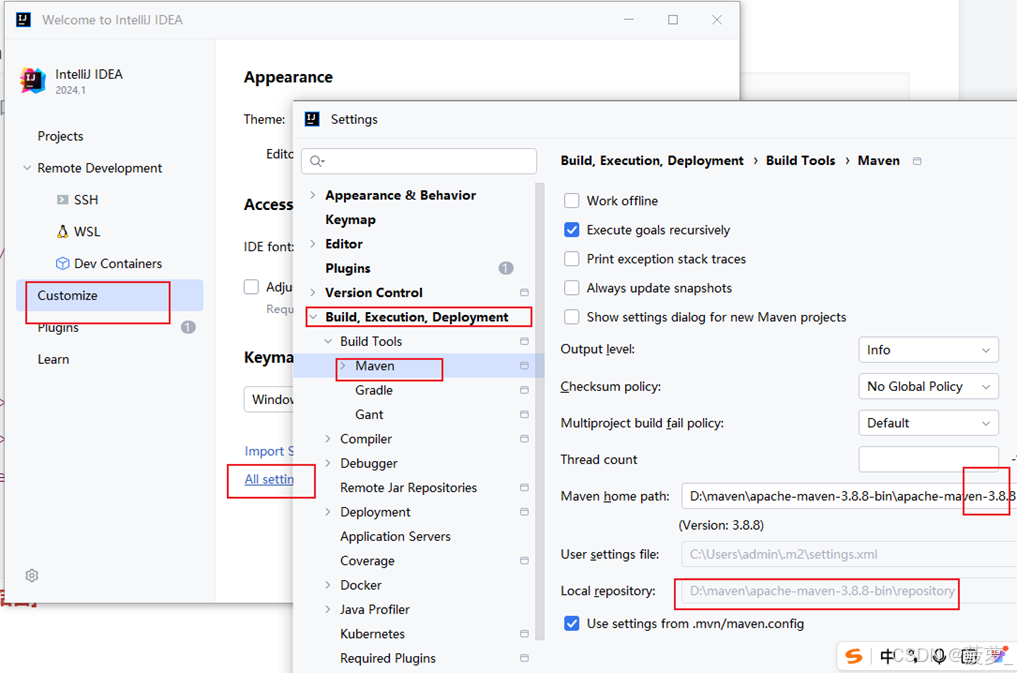This screenshot has width=1017, height=673.
Task: Click Build Tools in the breadcrumb
Action: pos(800,161)
